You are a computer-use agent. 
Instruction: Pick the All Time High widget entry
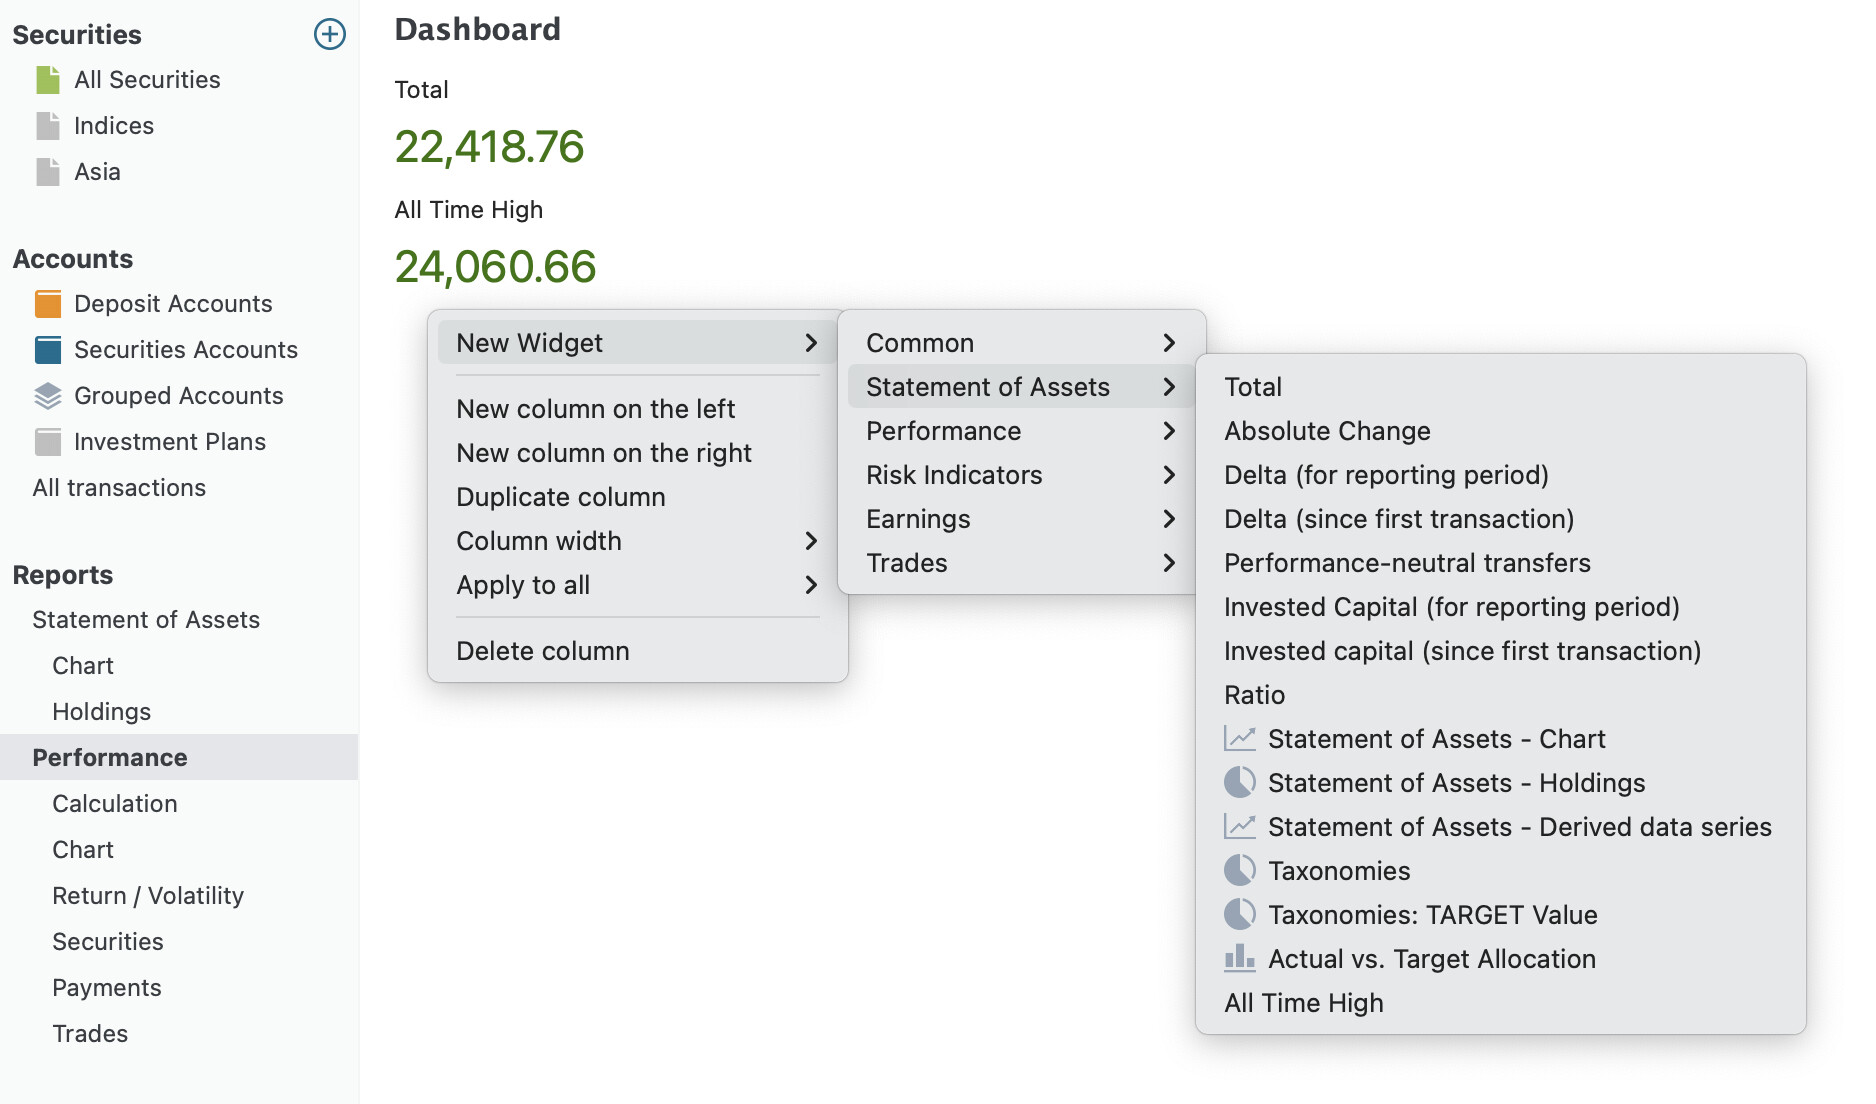coord(1304,1003)
